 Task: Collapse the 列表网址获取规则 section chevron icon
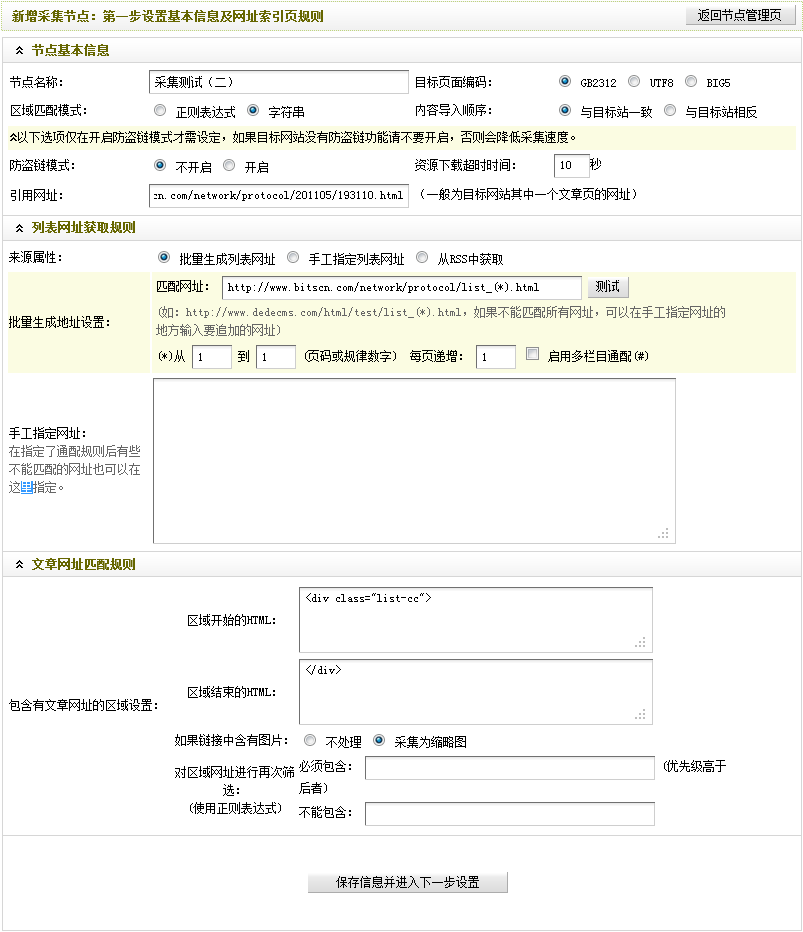click(x=19, y=228)
